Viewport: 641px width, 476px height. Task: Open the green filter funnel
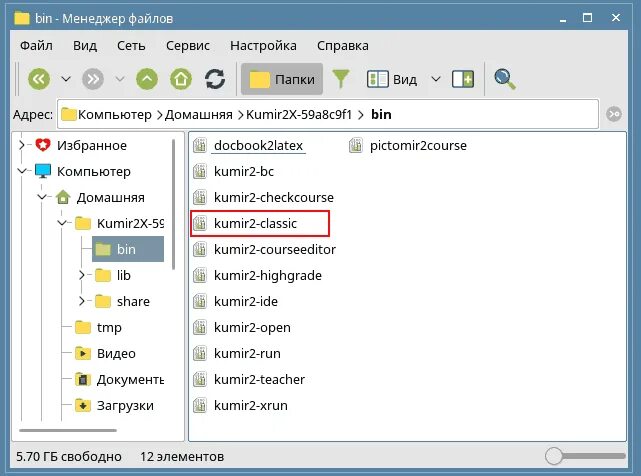[x=341, y=79]
